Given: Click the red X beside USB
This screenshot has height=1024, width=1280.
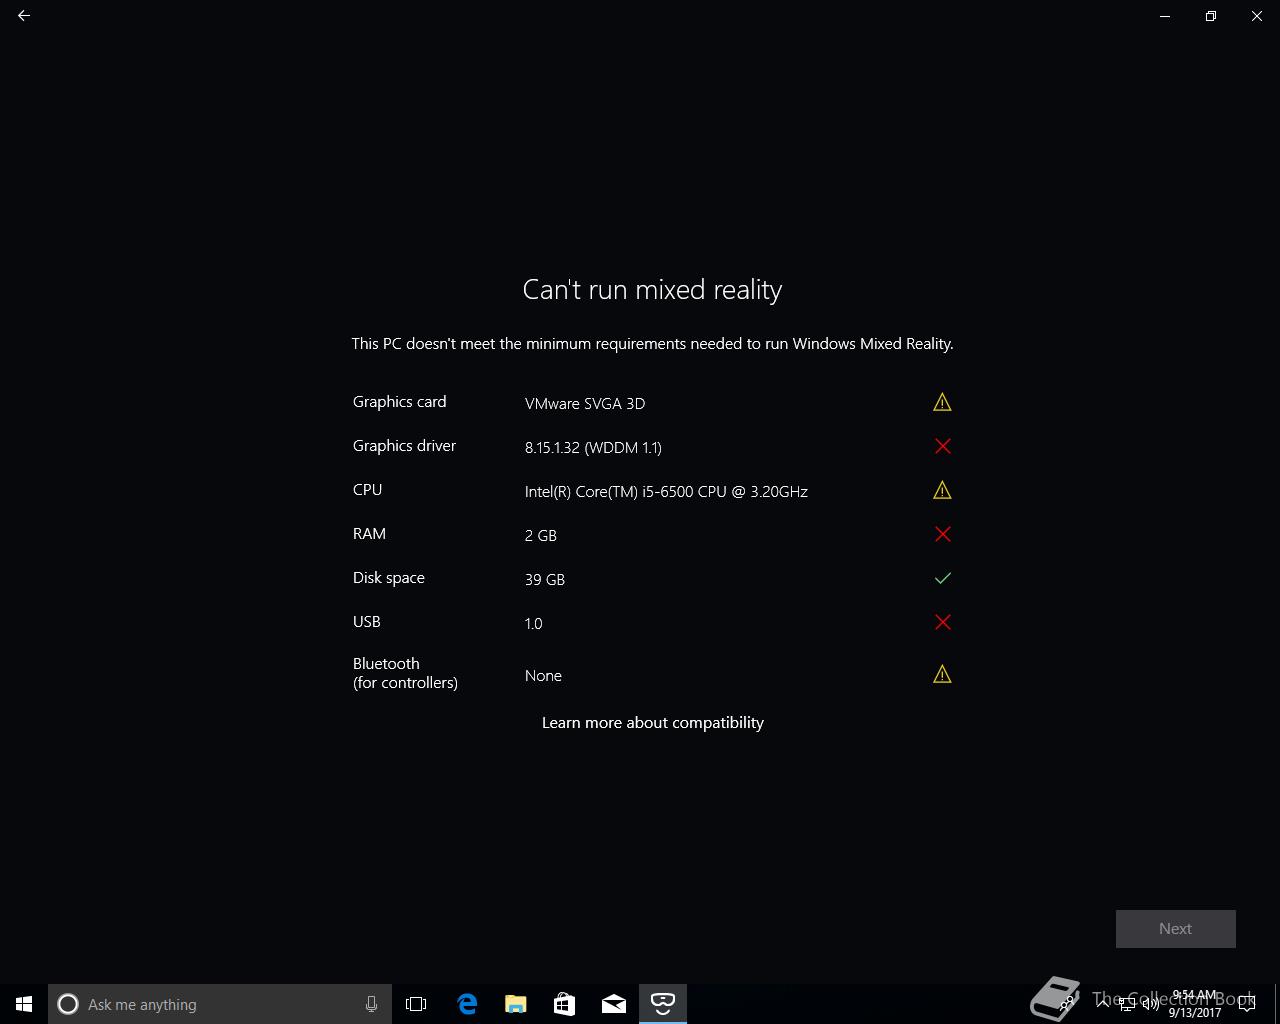Looking at the screenshot, I should click(x=942, y=622).
